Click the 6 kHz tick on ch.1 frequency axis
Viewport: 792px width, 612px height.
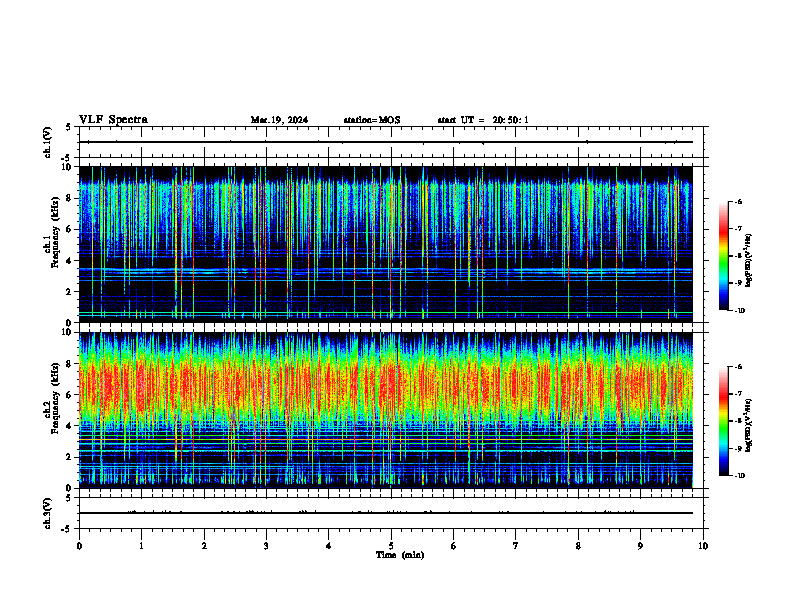pyautogui.click(x=70, y=229)
